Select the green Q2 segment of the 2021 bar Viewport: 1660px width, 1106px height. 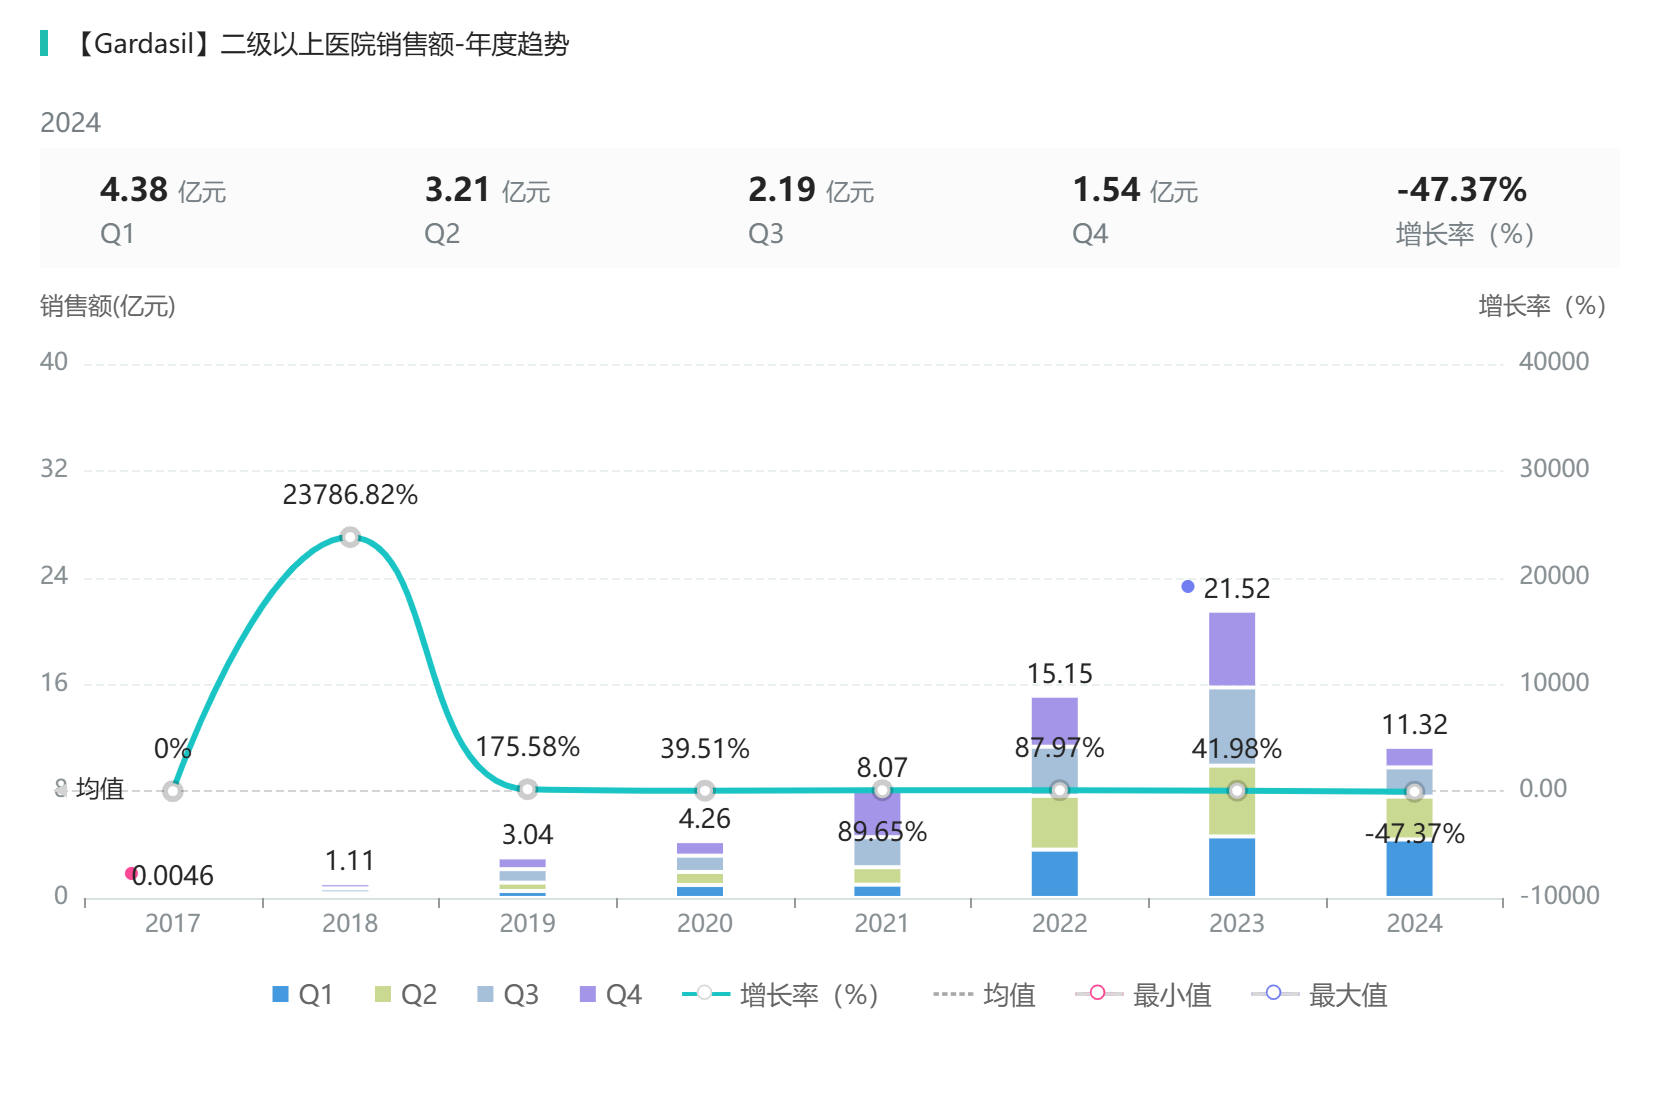pyautogui.click(x=877, y=876)
